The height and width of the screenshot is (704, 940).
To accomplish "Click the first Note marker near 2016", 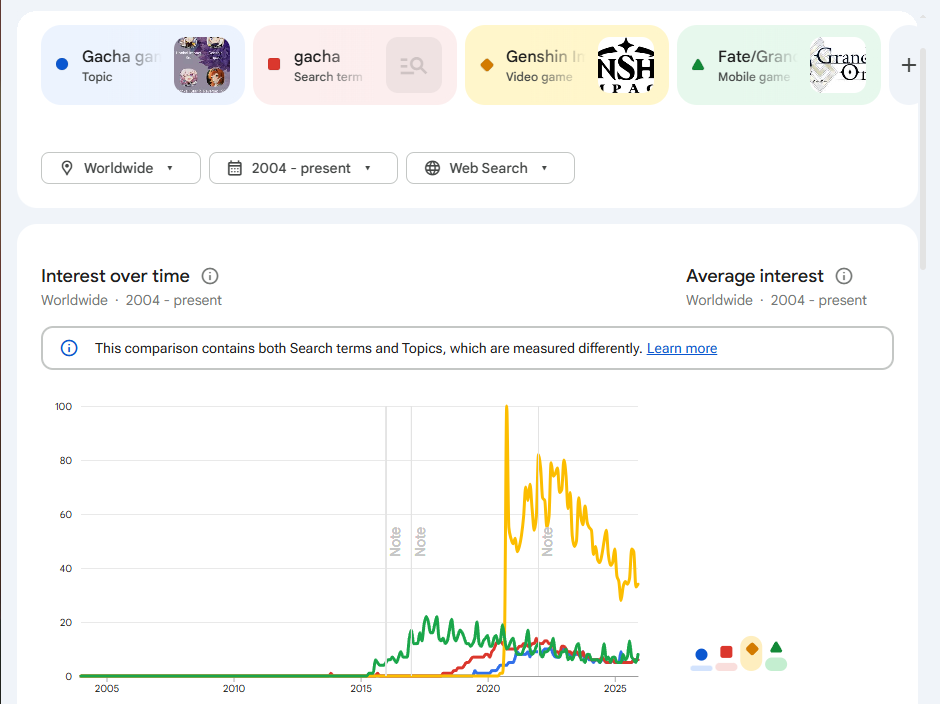I will click(x=395, y=541).
